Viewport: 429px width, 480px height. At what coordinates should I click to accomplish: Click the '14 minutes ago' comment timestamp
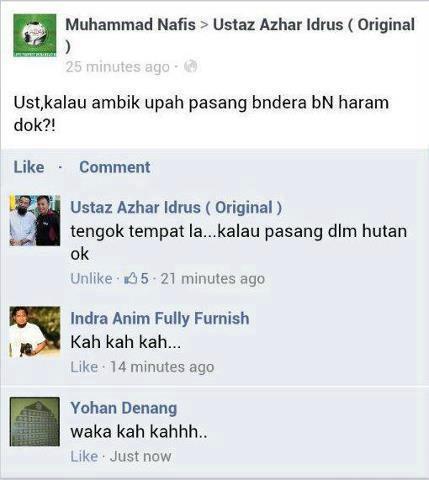pos(162,367)
